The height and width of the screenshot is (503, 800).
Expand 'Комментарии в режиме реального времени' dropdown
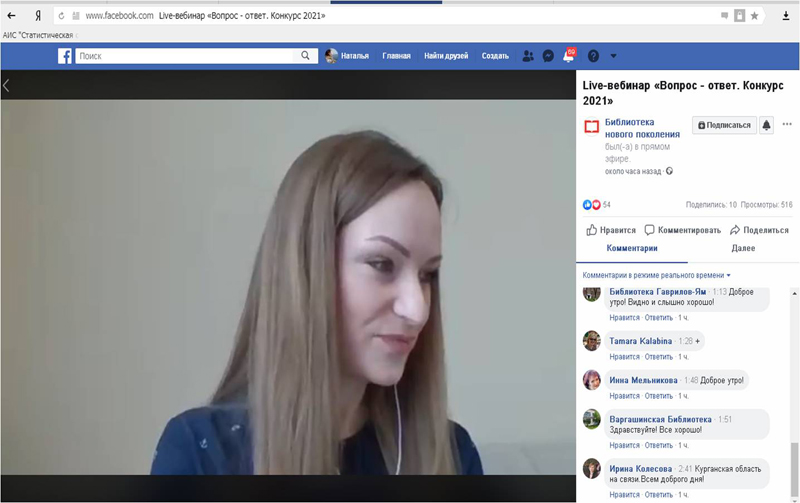[657, 275]
